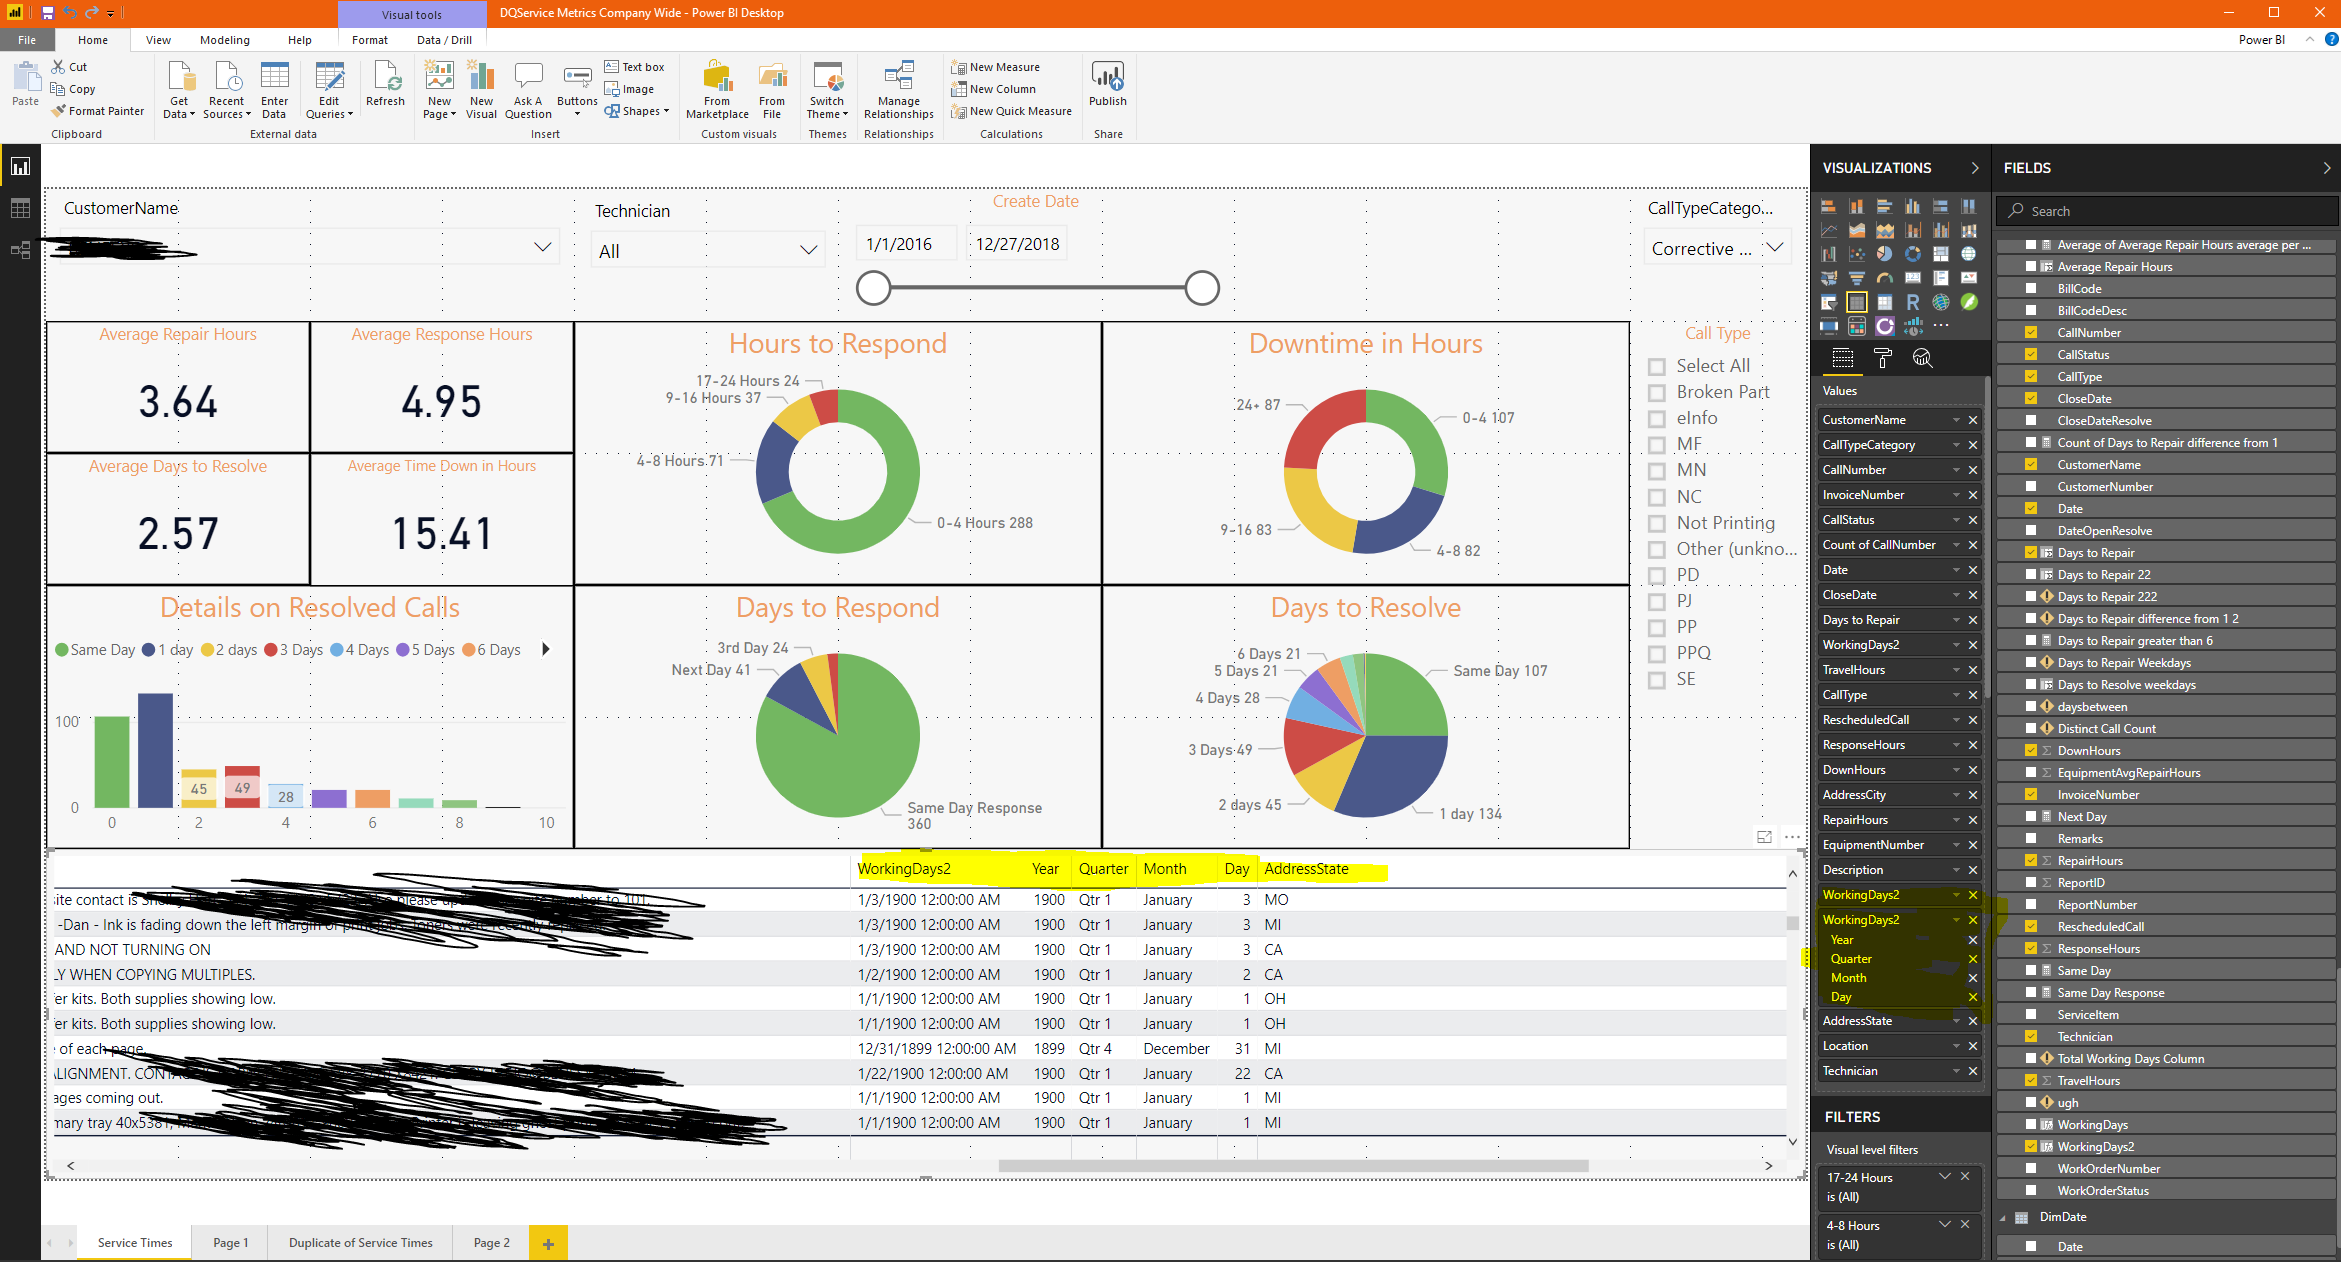The image size is (2341, 1262).
Task: Check the Broken Part call type
Action: 1657,393
